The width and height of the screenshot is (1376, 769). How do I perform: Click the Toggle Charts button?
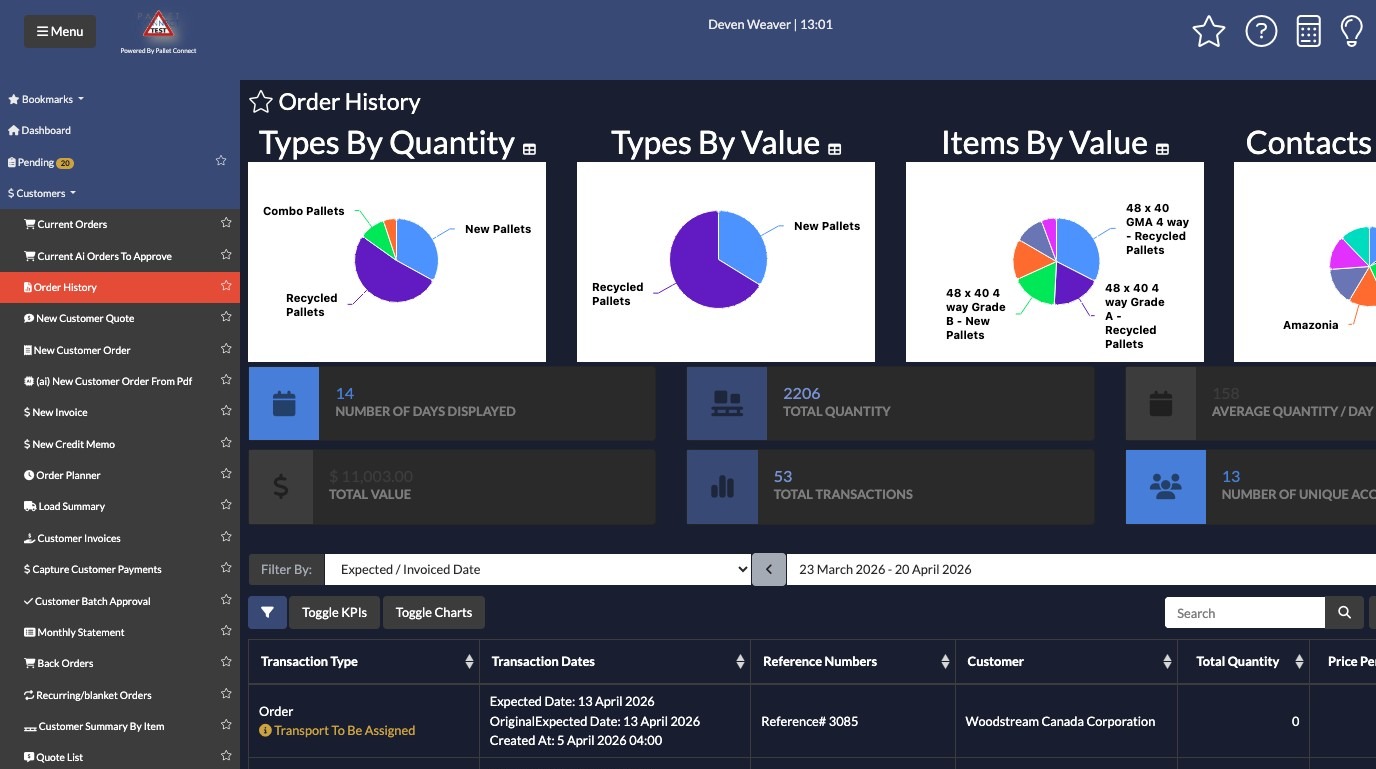coord(434,613)
